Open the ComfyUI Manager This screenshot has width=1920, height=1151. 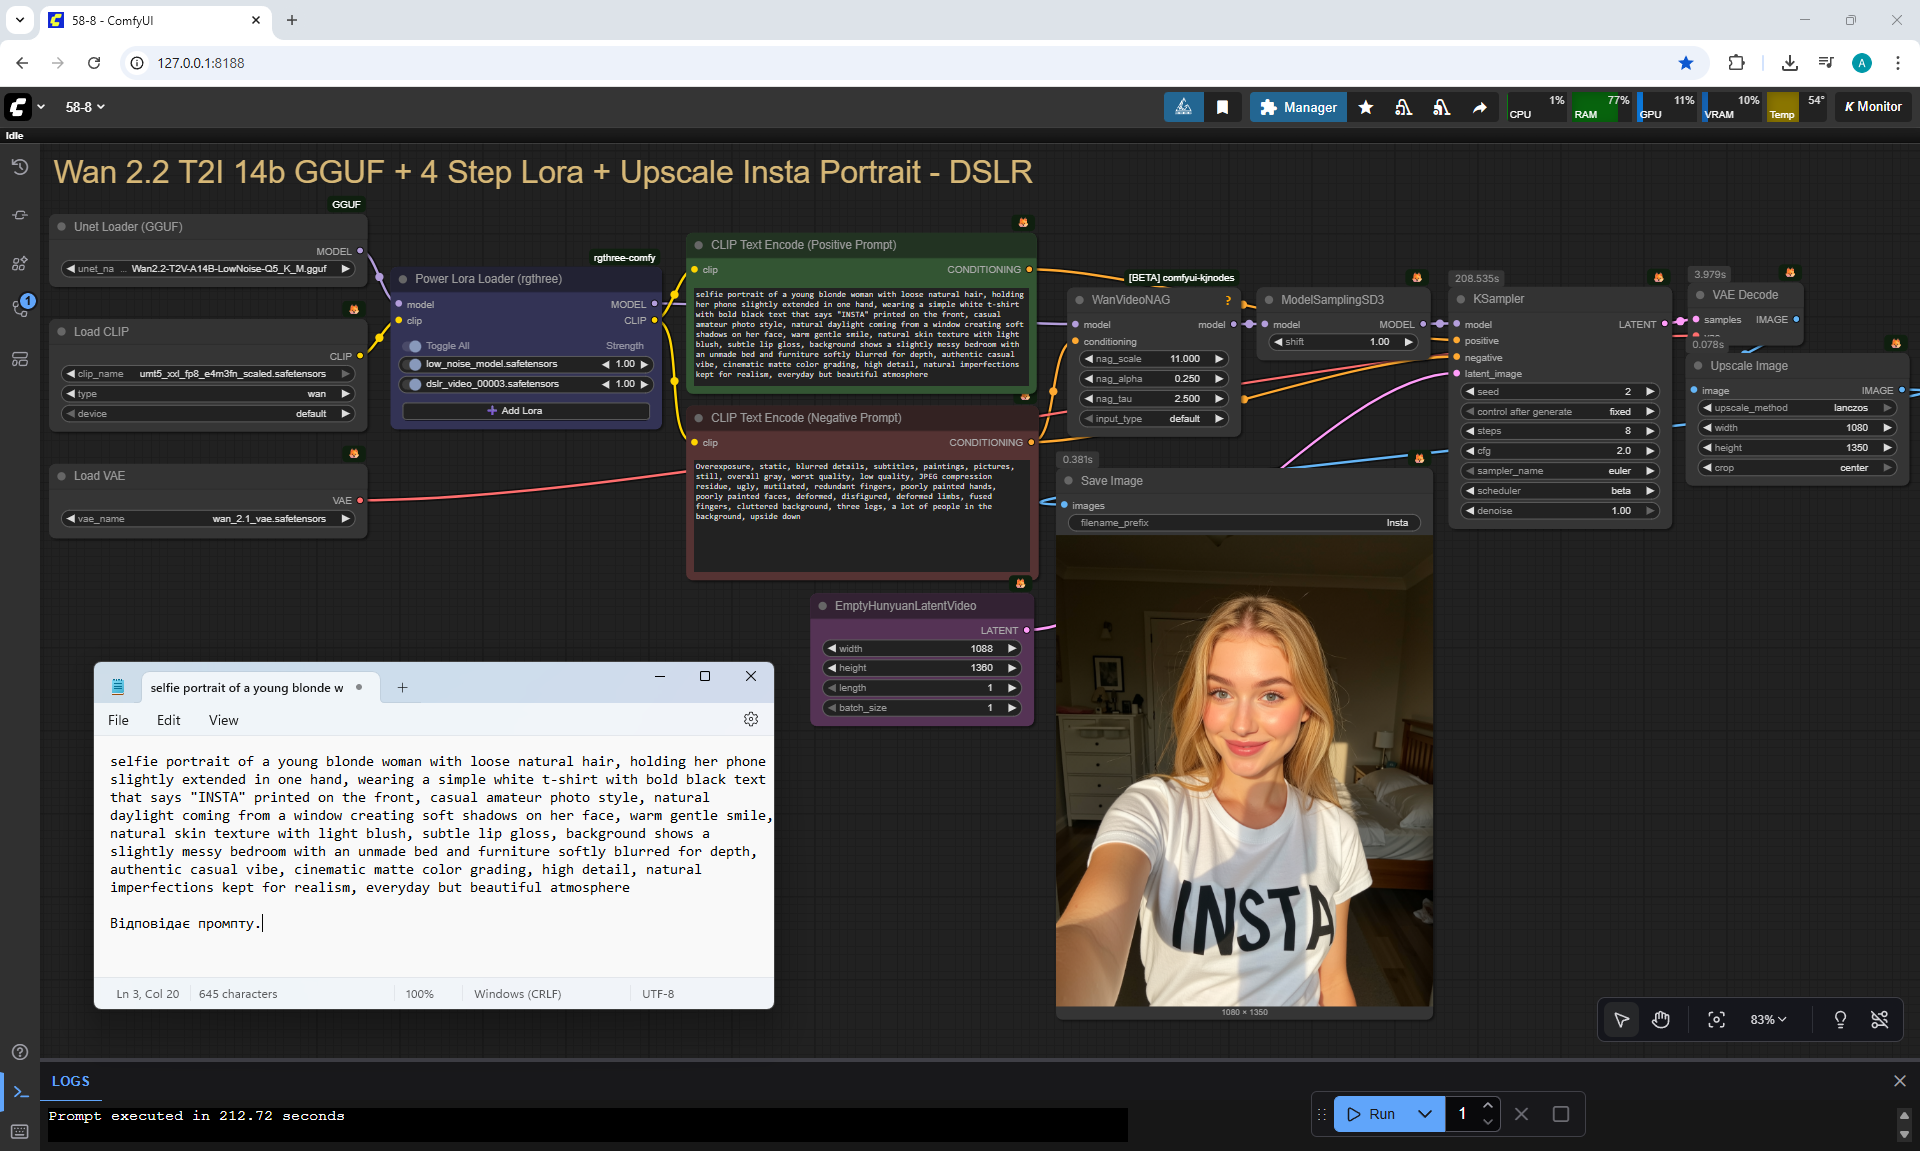click(x=1298, y=107)
